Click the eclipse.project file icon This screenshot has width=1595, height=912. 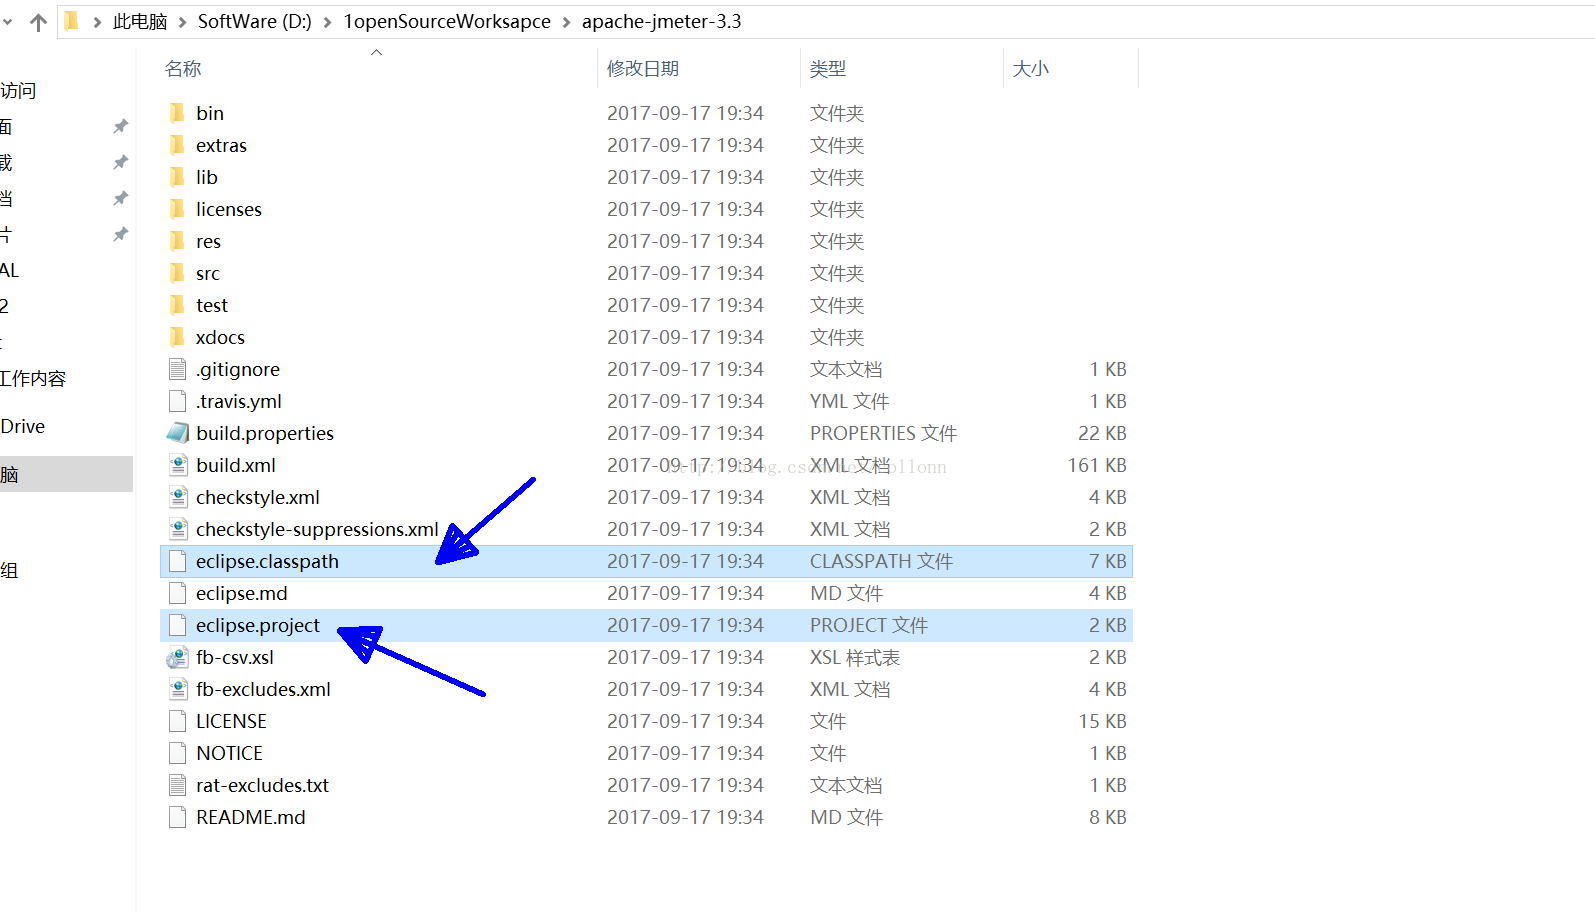tap(178, 625)
